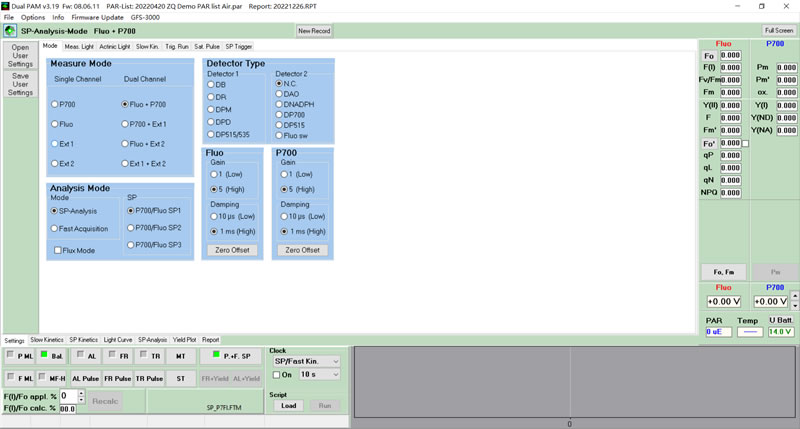Increase the F(I)/Fo appl. % spinner
Screen dimensions: 800x429
pyautogui.click(x=81, y=393)
